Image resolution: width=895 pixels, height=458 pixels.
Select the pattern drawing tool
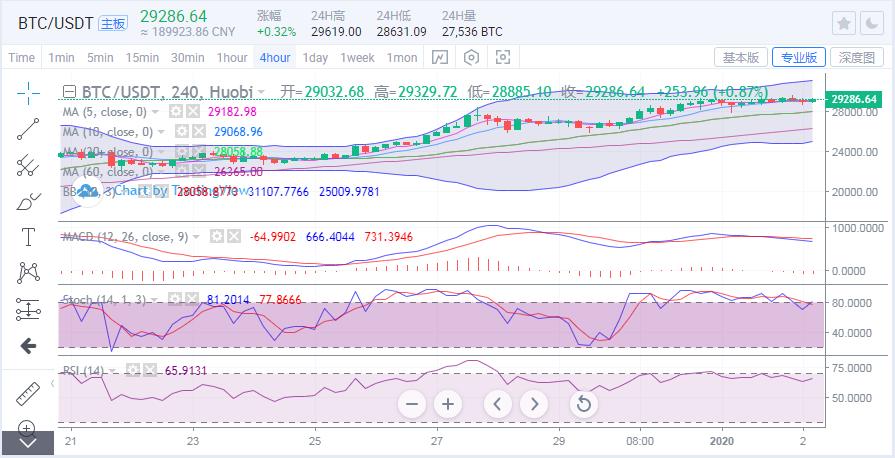[27, 273]
